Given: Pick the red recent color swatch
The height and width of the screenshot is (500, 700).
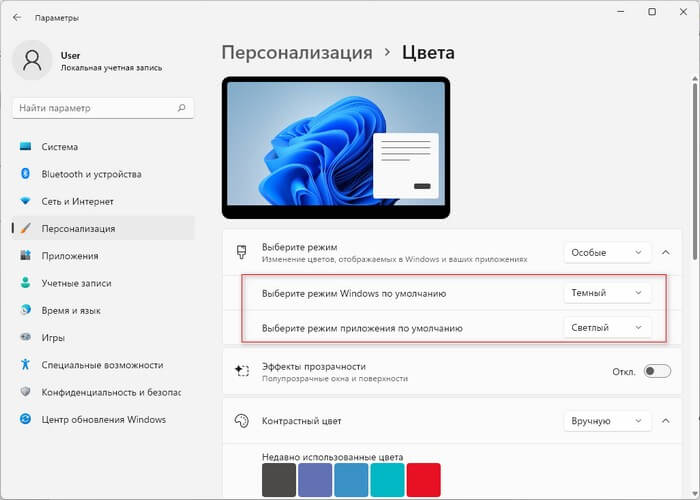Looking at the screenshot, I should click(x=423, y=480).
